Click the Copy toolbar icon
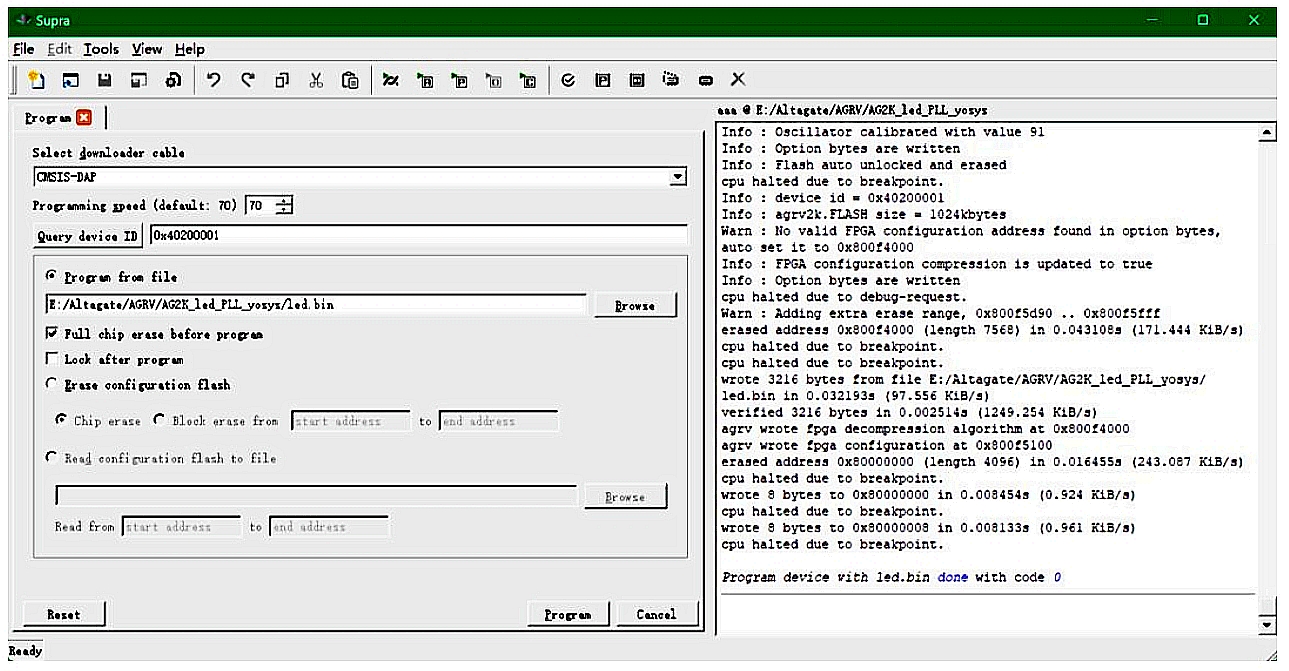The height and width of the screenshot is (671, 1289). click(x=283, y=79)
